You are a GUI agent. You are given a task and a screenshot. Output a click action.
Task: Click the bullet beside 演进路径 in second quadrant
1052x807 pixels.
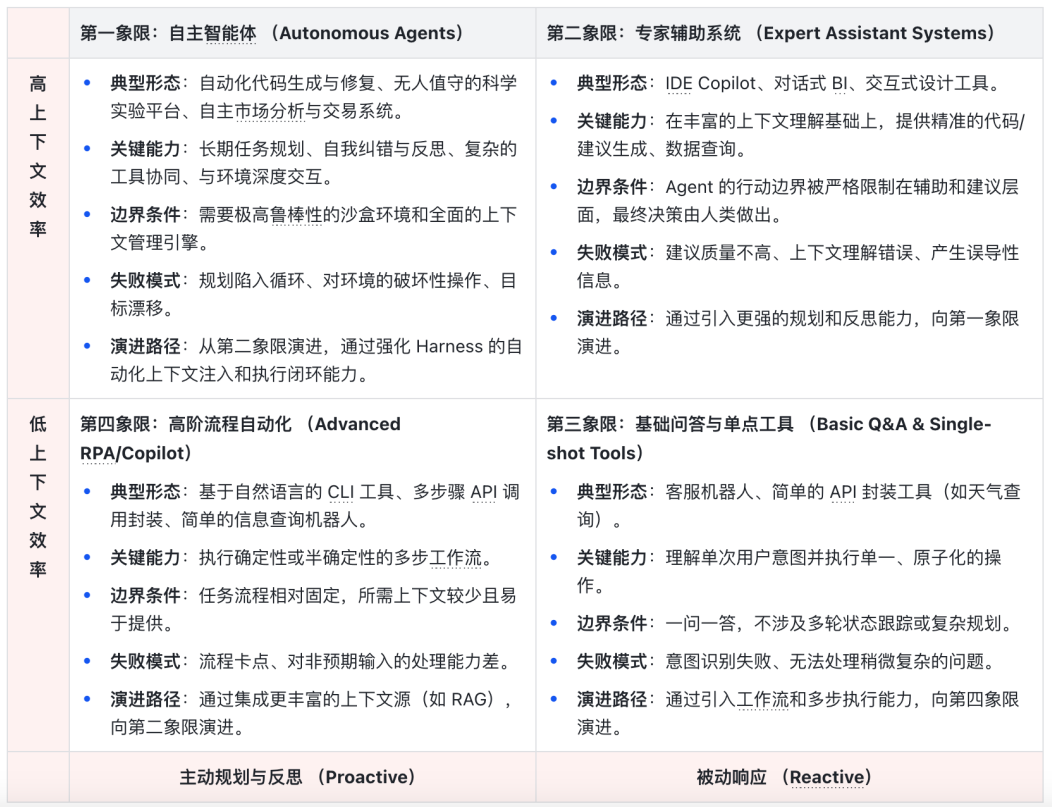553,318
